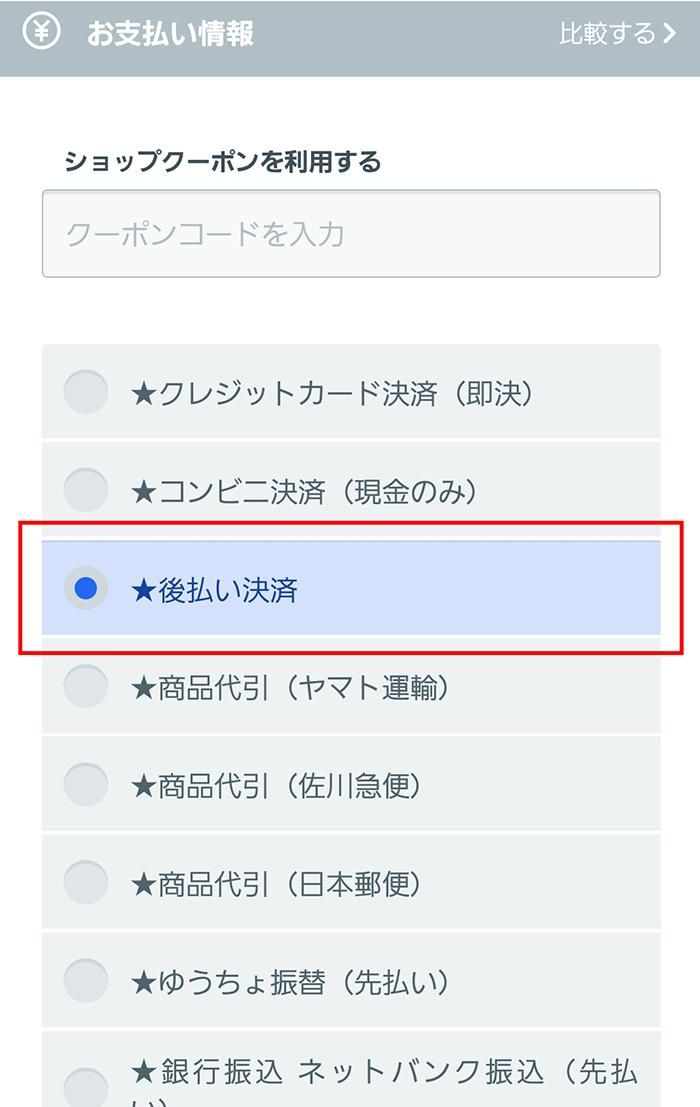Click the chevron arrow next to 比較する
Image resolution: width=700 pixels, height=1107 pixels.
tap(669, 33)
